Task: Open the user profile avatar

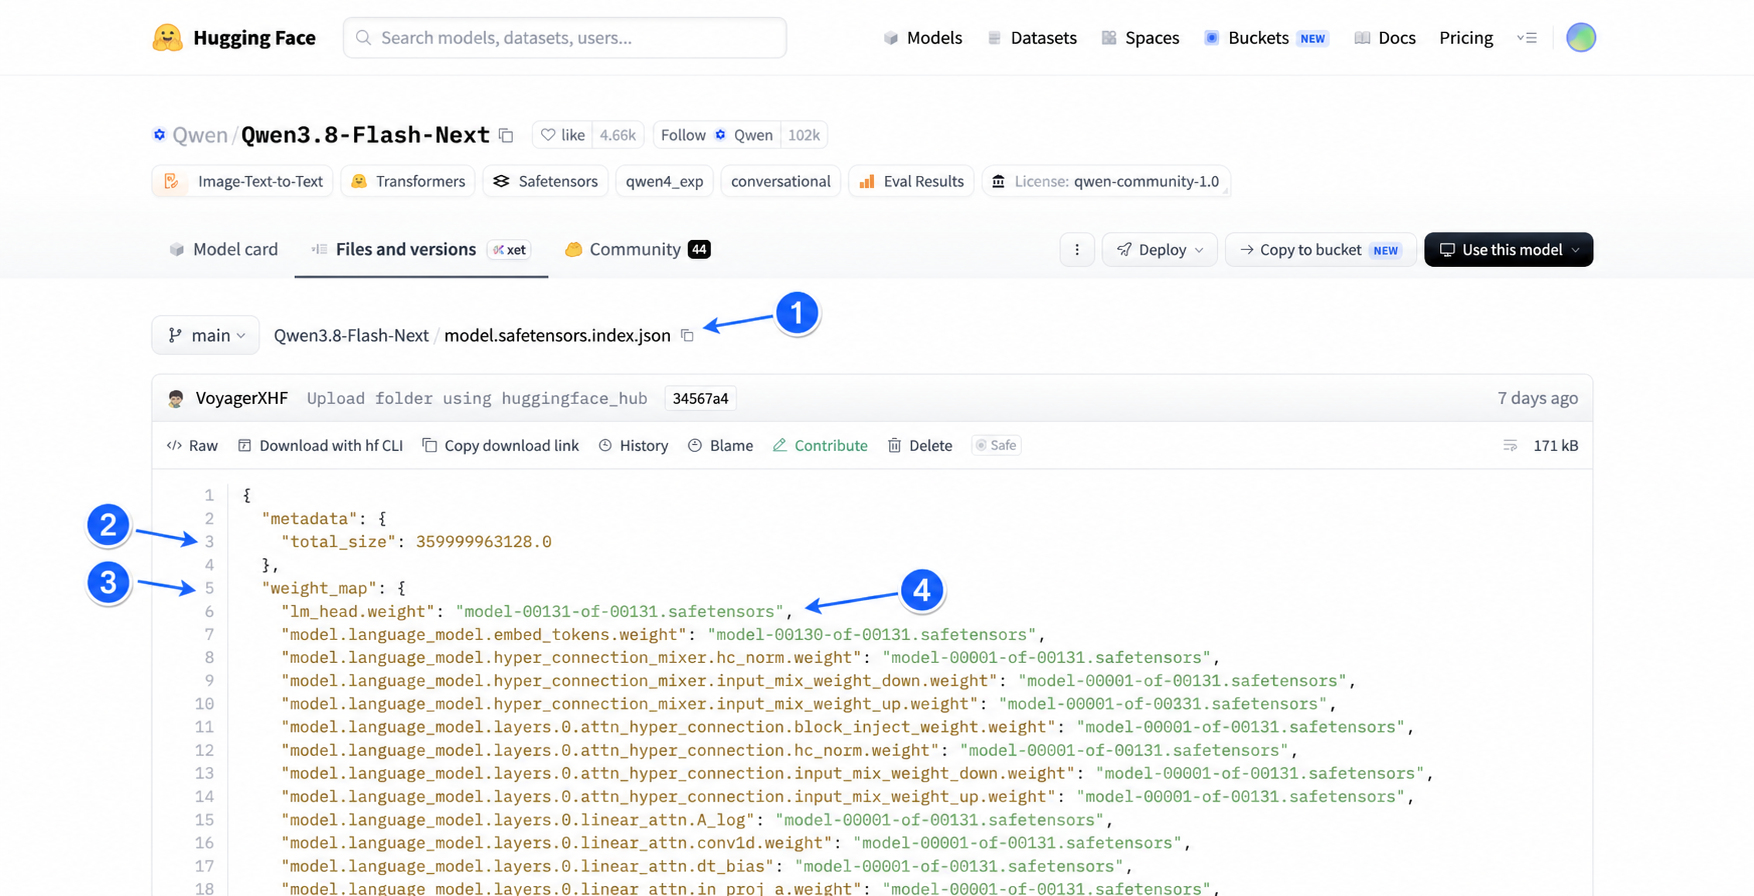Action: pos(1580,38)
